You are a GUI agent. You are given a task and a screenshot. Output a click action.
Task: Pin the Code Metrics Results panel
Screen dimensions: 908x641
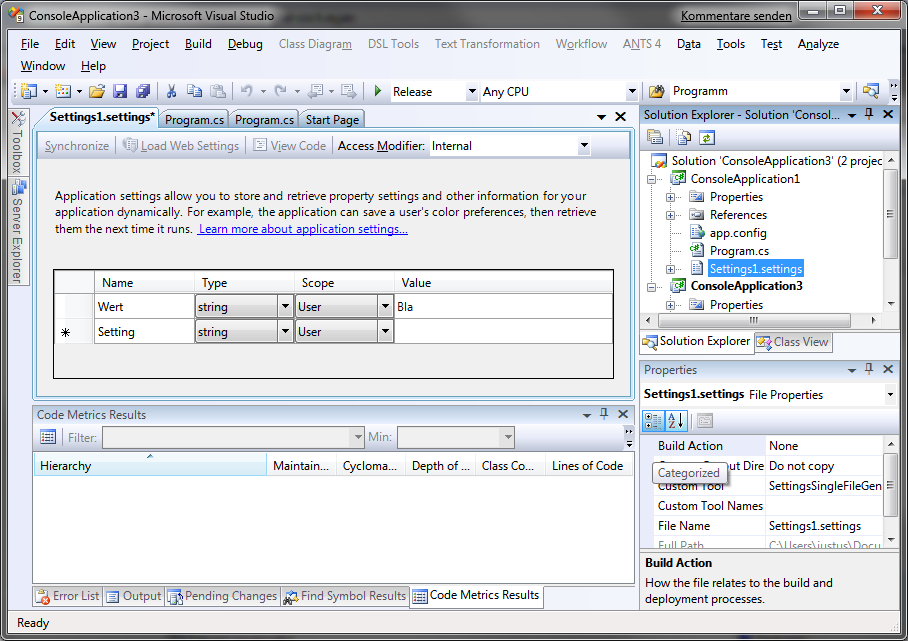pyautogui.click(x=603, y=414)
